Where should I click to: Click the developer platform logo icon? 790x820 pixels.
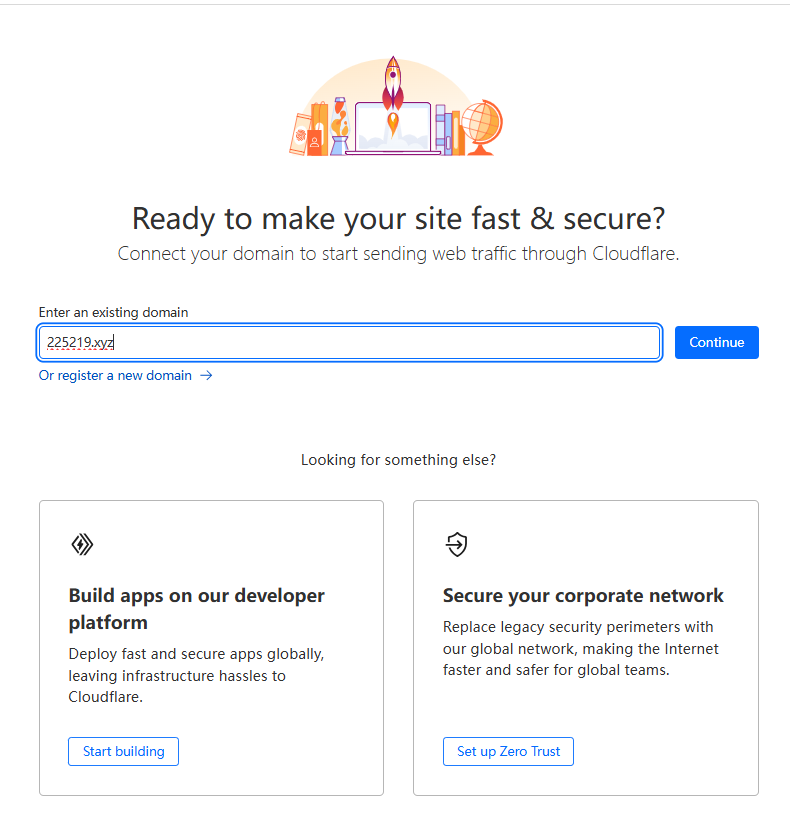point(82,544)
